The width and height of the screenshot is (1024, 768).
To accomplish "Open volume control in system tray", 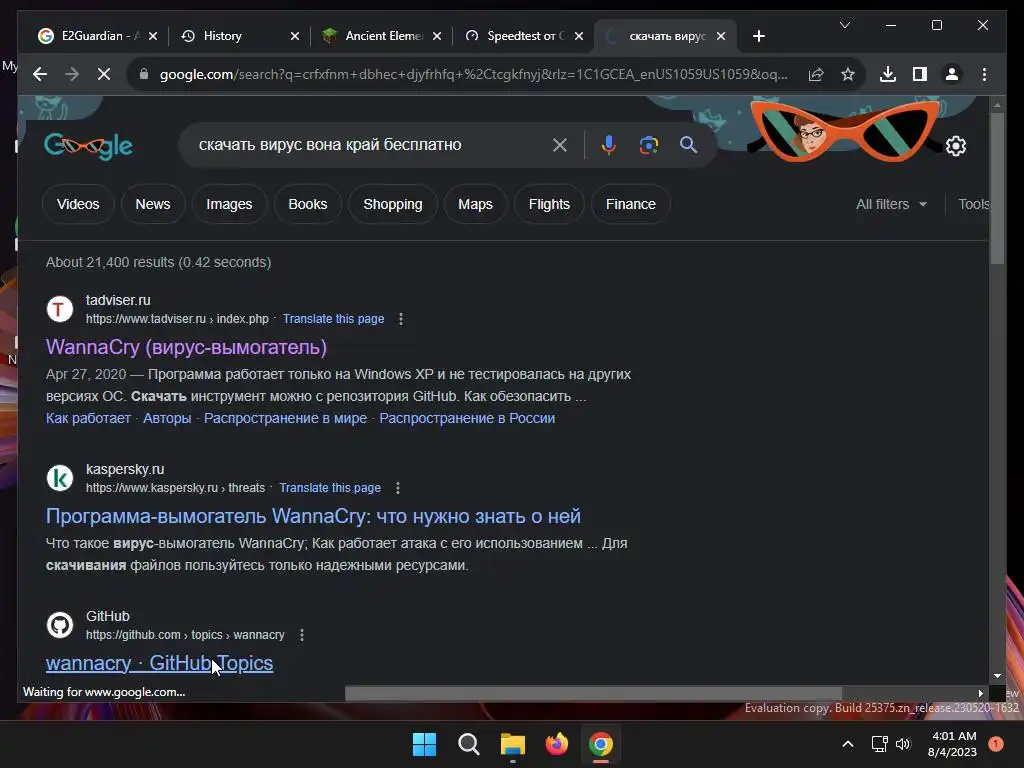I will [903, 744].
